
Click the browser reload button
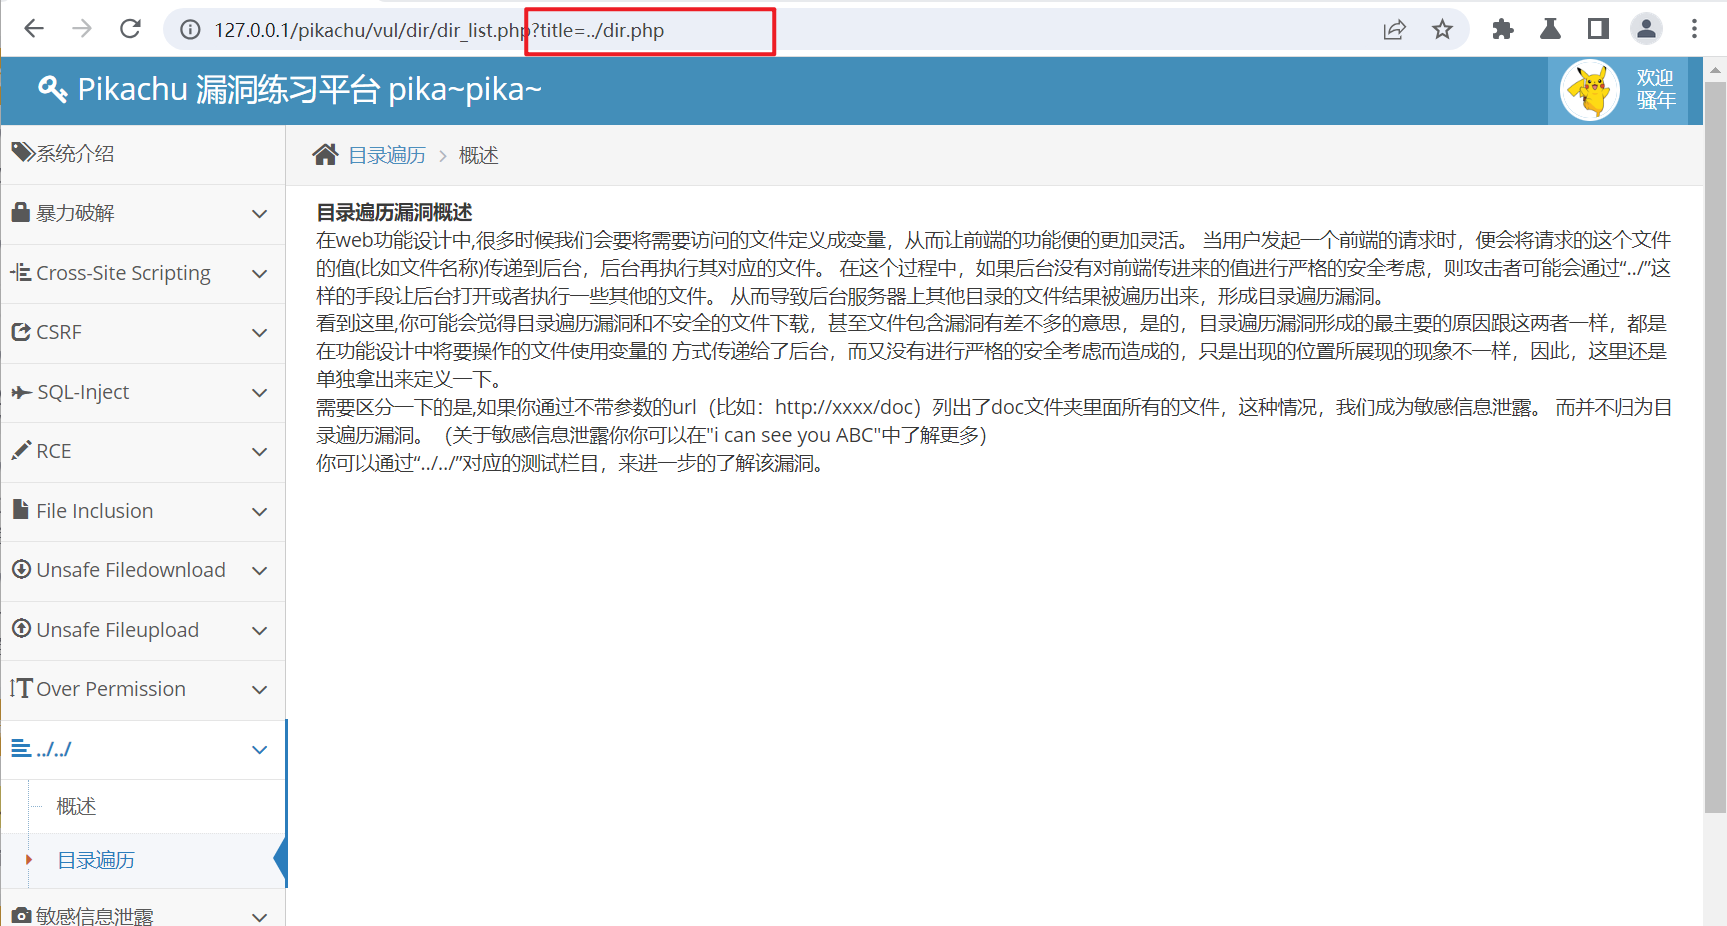(130, 29)
